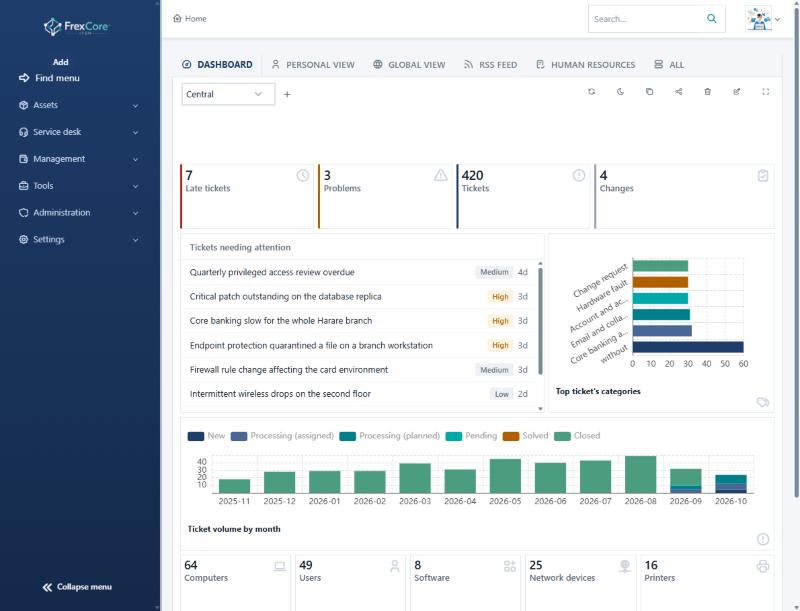This screenshot has height=611, width=800.
Task: Click the warning triangle on Problems card
Action: pyautogui.click(x=441, y=175)
